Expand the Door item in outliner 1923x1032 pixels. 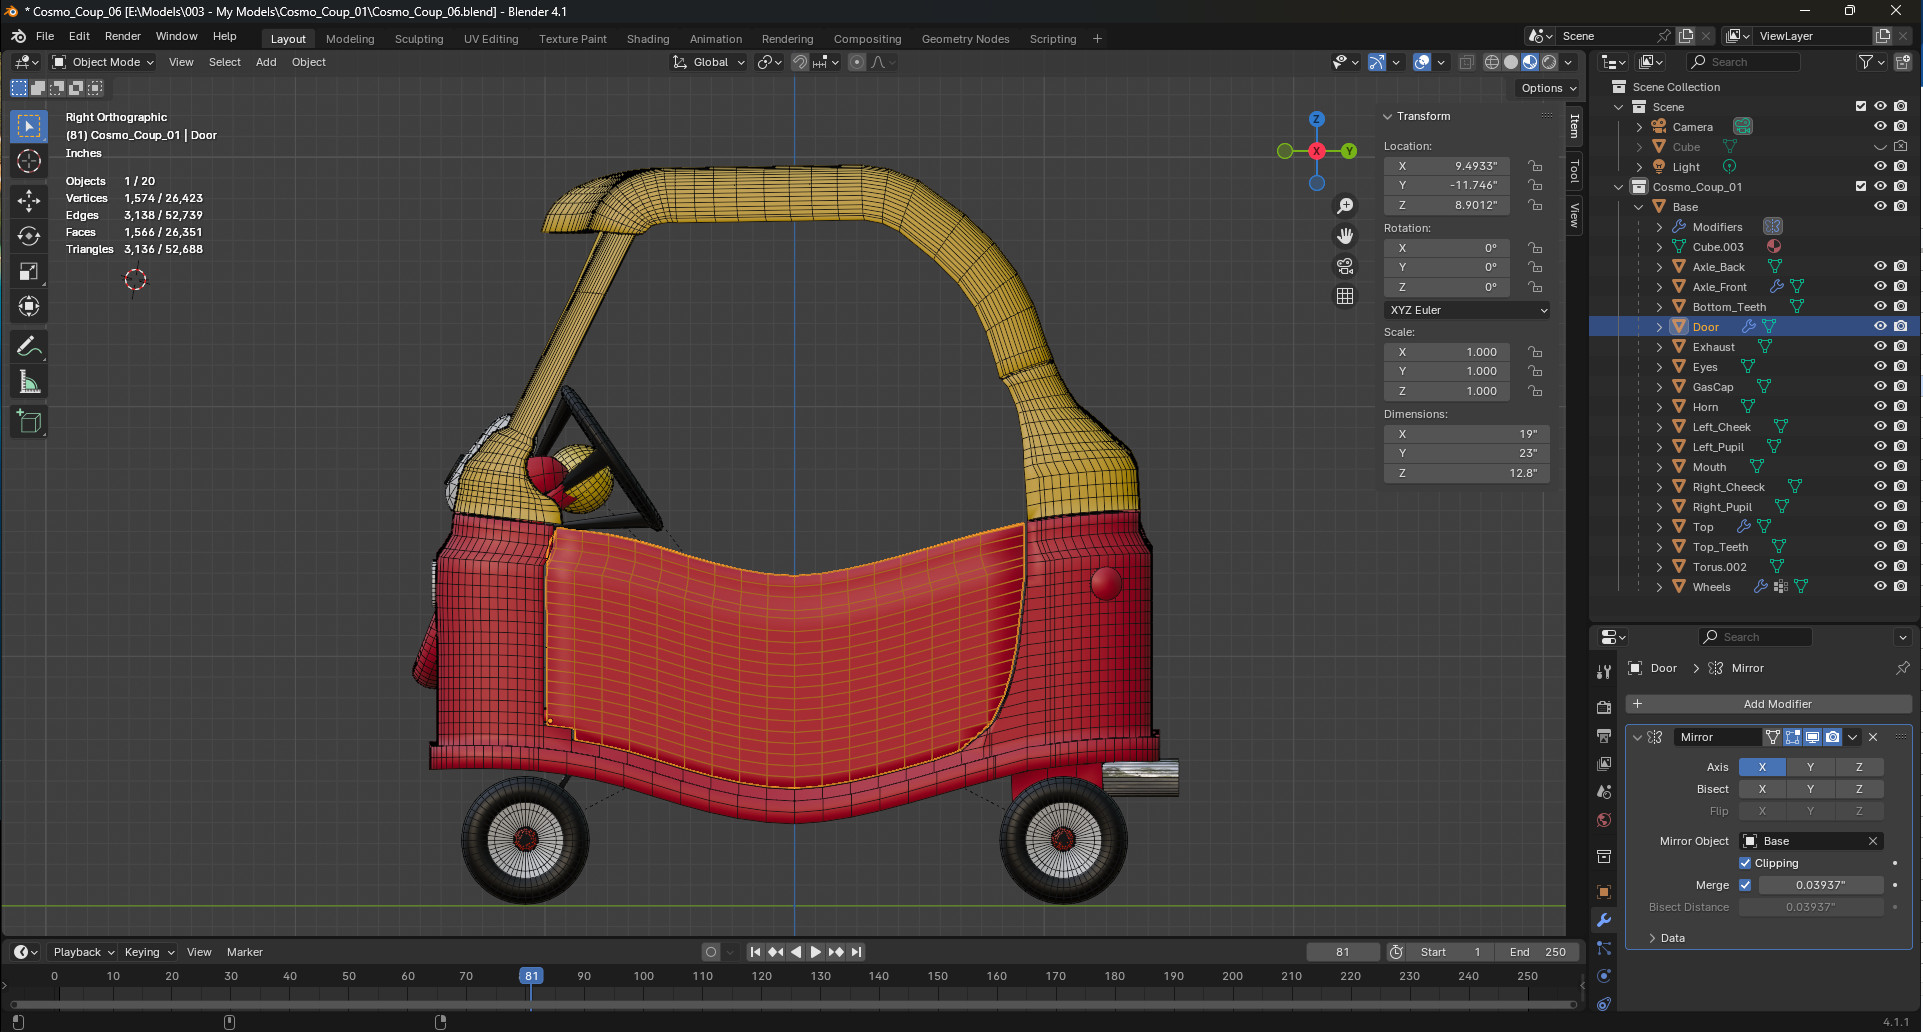[x=1659, y=327]
